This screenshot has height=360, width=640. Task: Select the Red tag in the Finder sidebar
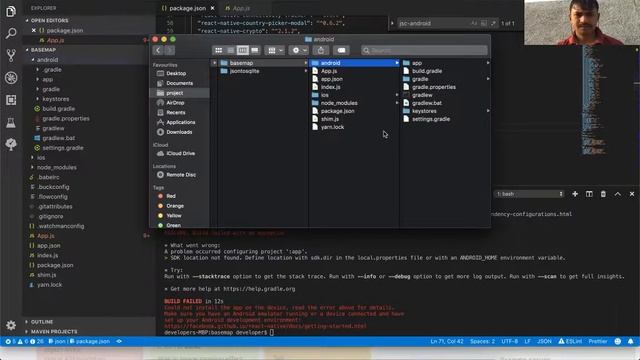pos(171,196)
